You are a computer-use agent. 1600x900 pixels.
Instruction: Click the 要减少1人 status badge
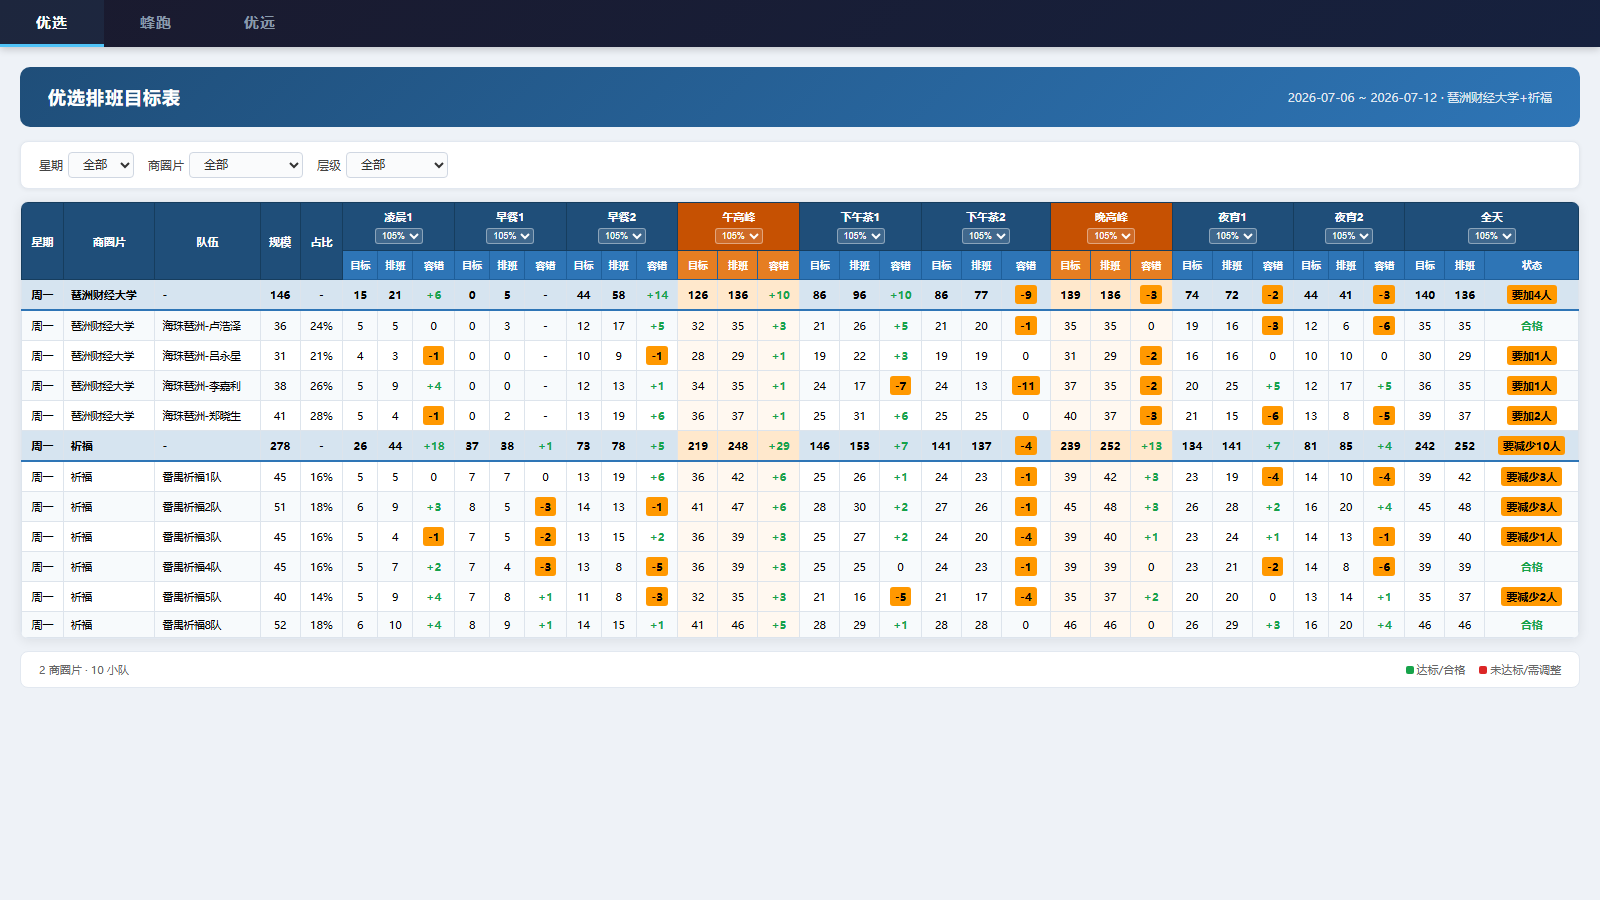click(1531, 537)
